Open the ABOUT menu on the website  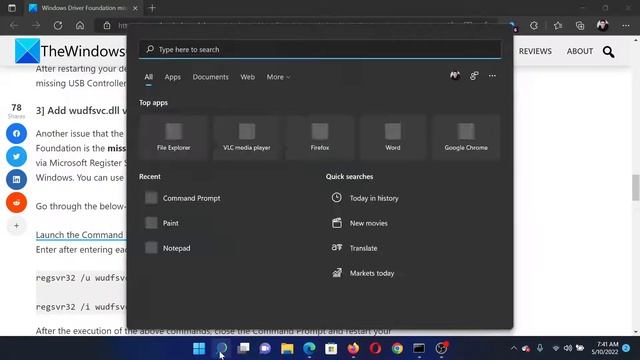click(580, 51)
